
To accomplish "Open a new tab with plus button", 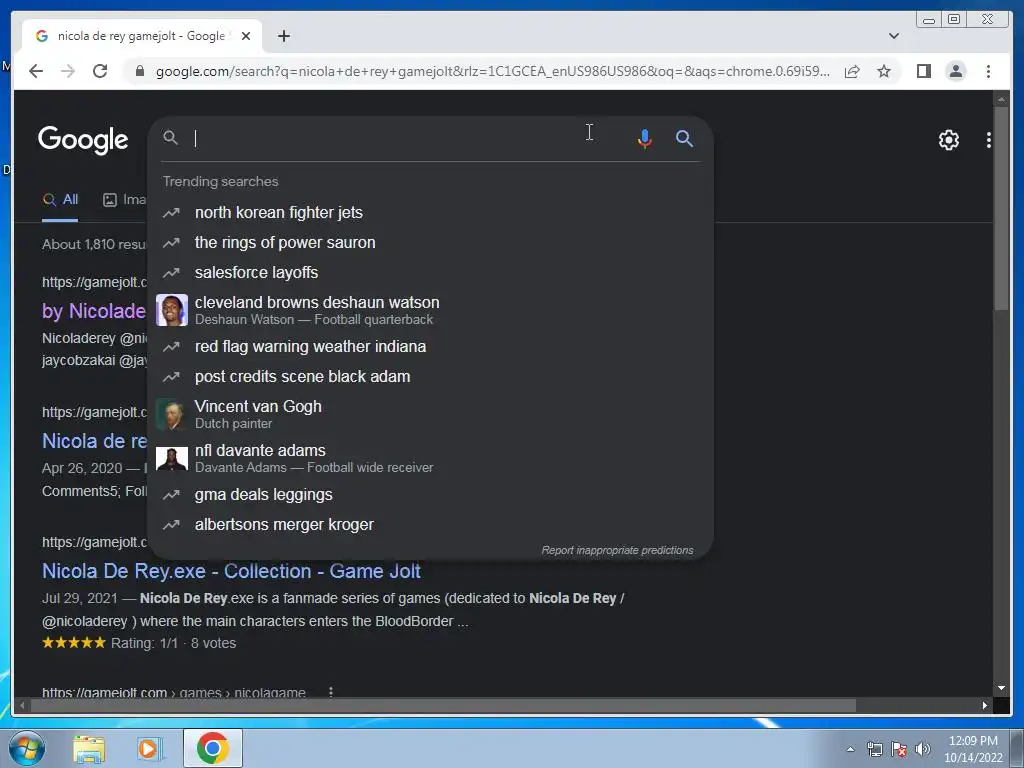I will [283, 36].
